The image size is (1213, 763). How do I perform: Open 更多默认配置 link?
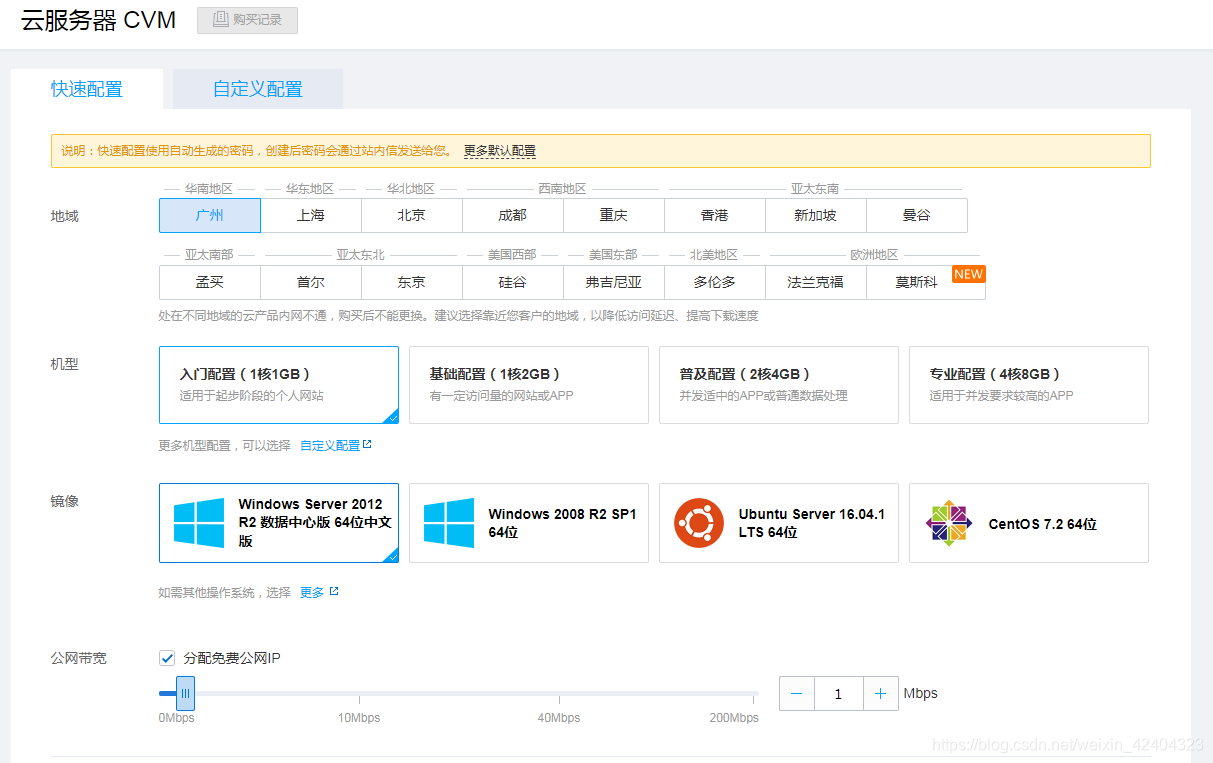pyautogui.click(x=500, y=151)
